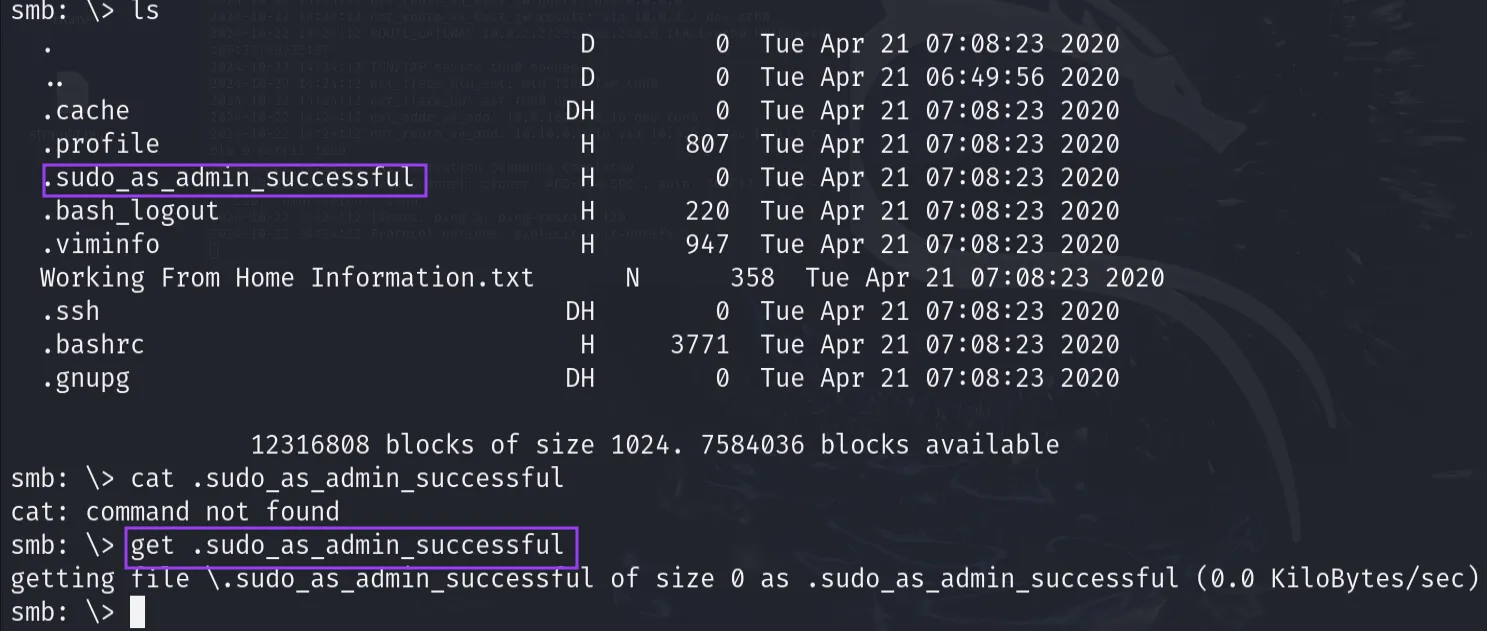Click the "getting file" output line

click(x=744, y=579)
